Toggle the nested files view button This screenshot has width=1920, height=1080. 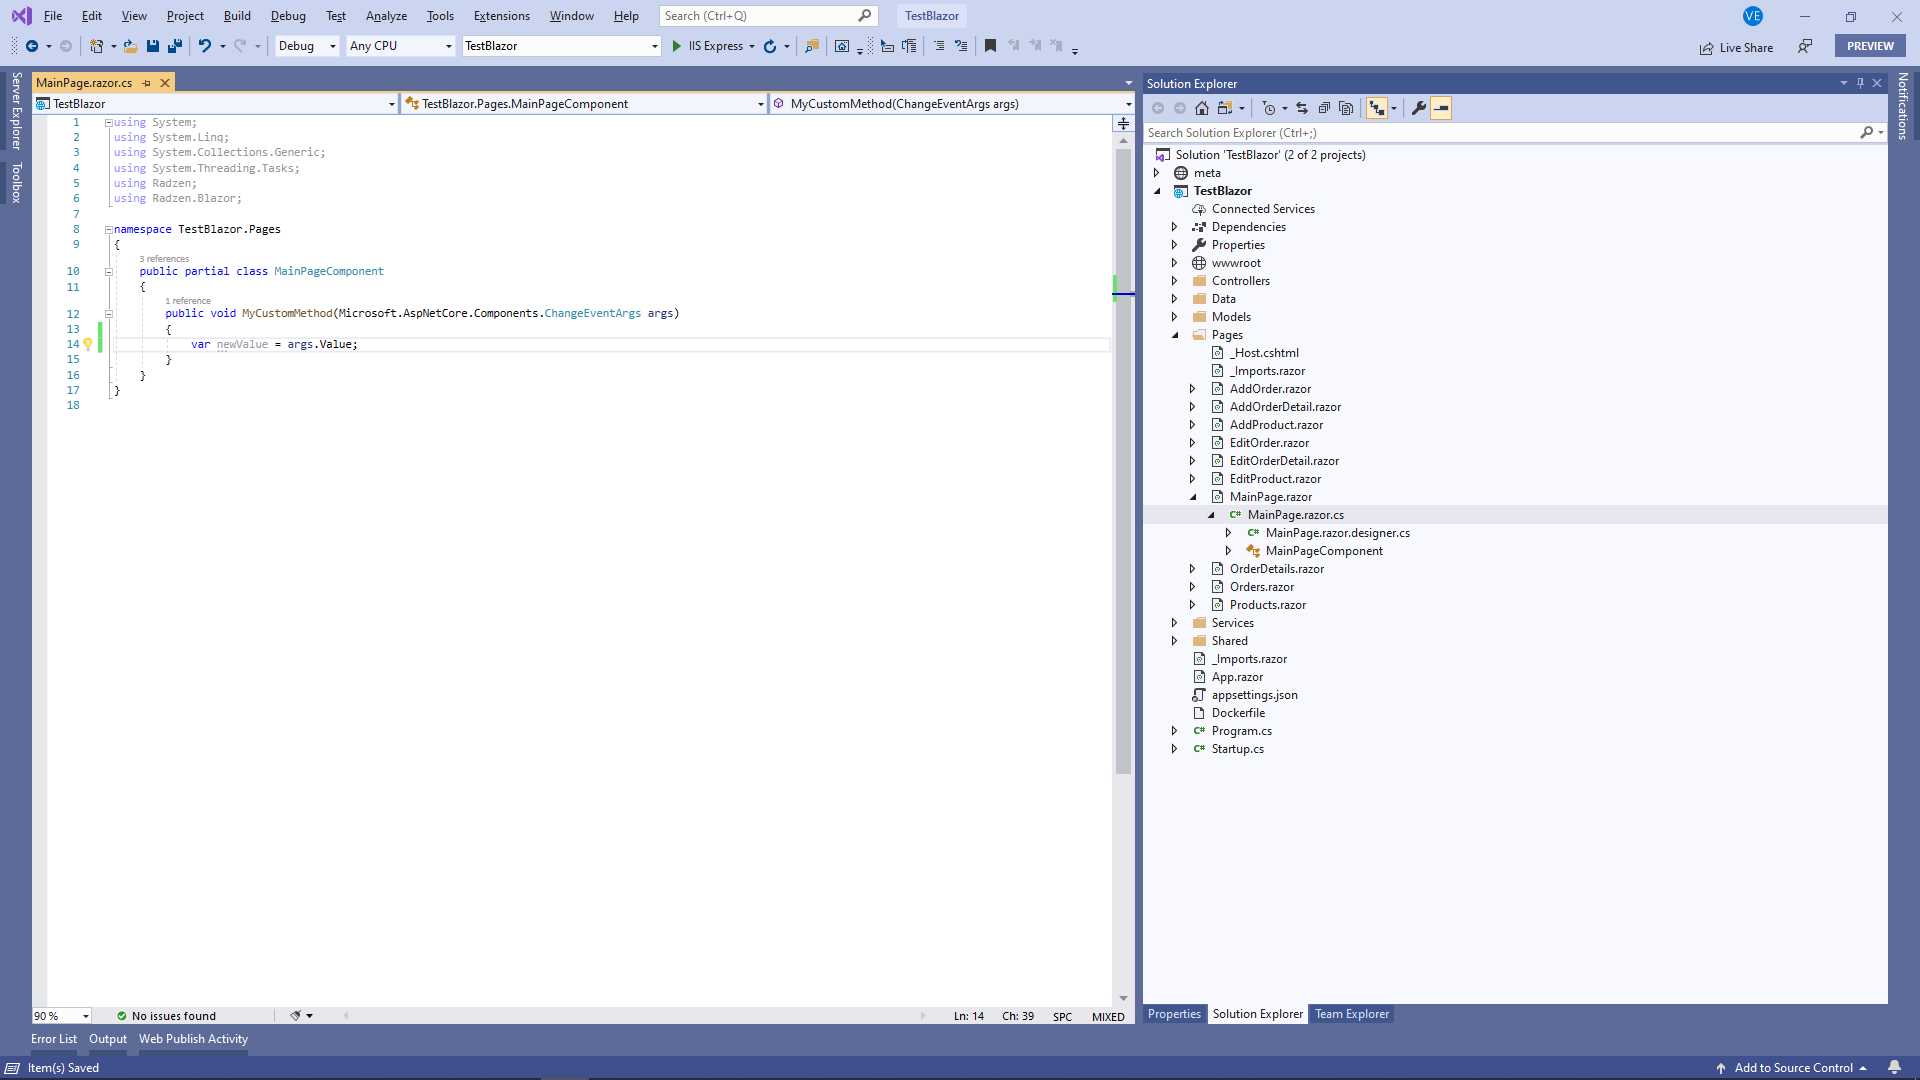coord(1377,108)
